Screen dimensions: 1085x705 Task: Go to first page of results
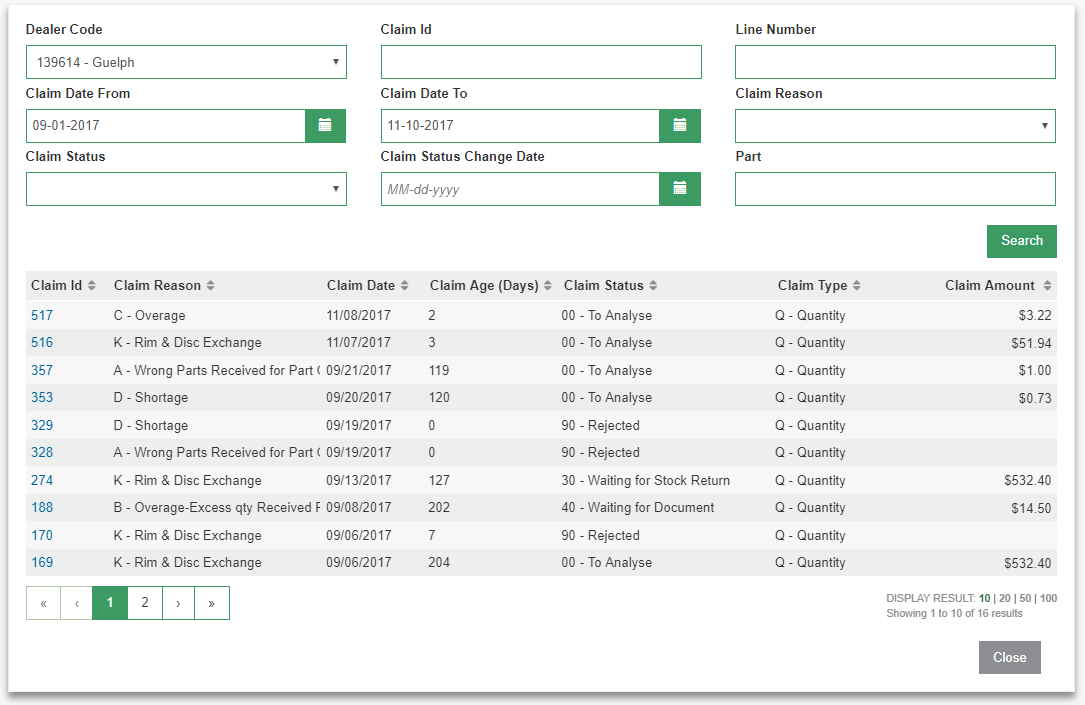[44, 603]
